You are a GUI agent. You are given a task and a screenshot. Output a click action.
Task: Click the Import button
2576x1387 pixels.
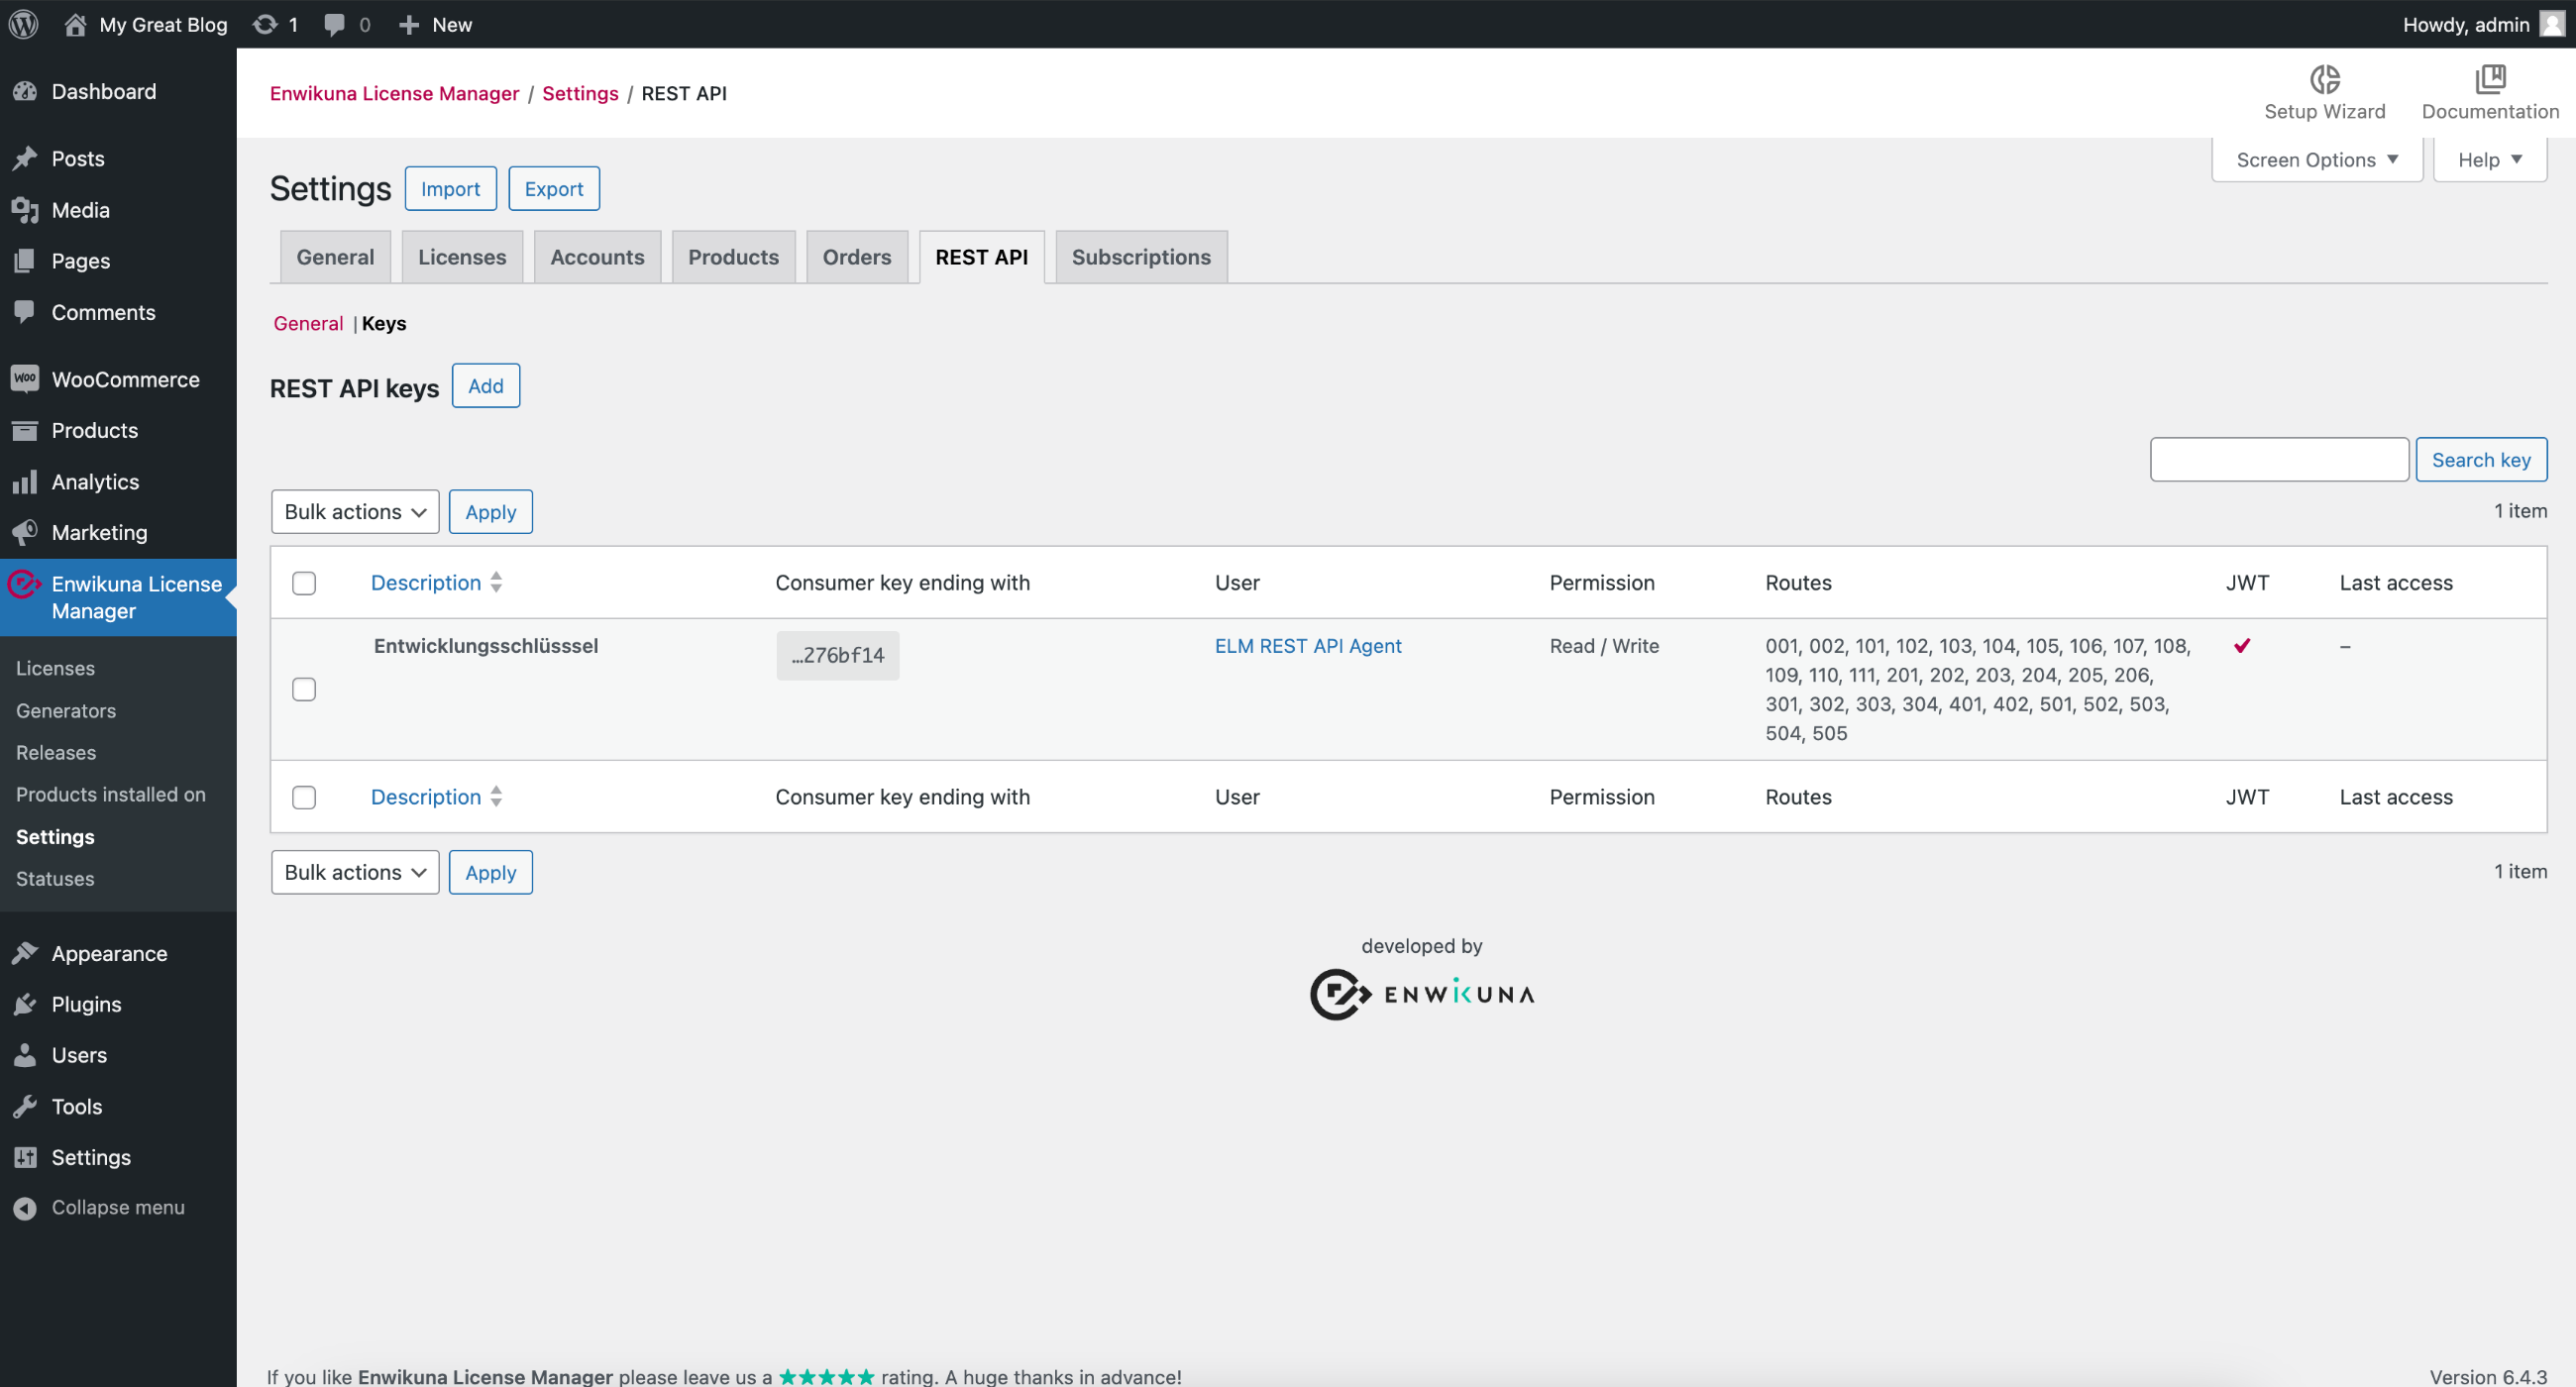tap(450, 188)
